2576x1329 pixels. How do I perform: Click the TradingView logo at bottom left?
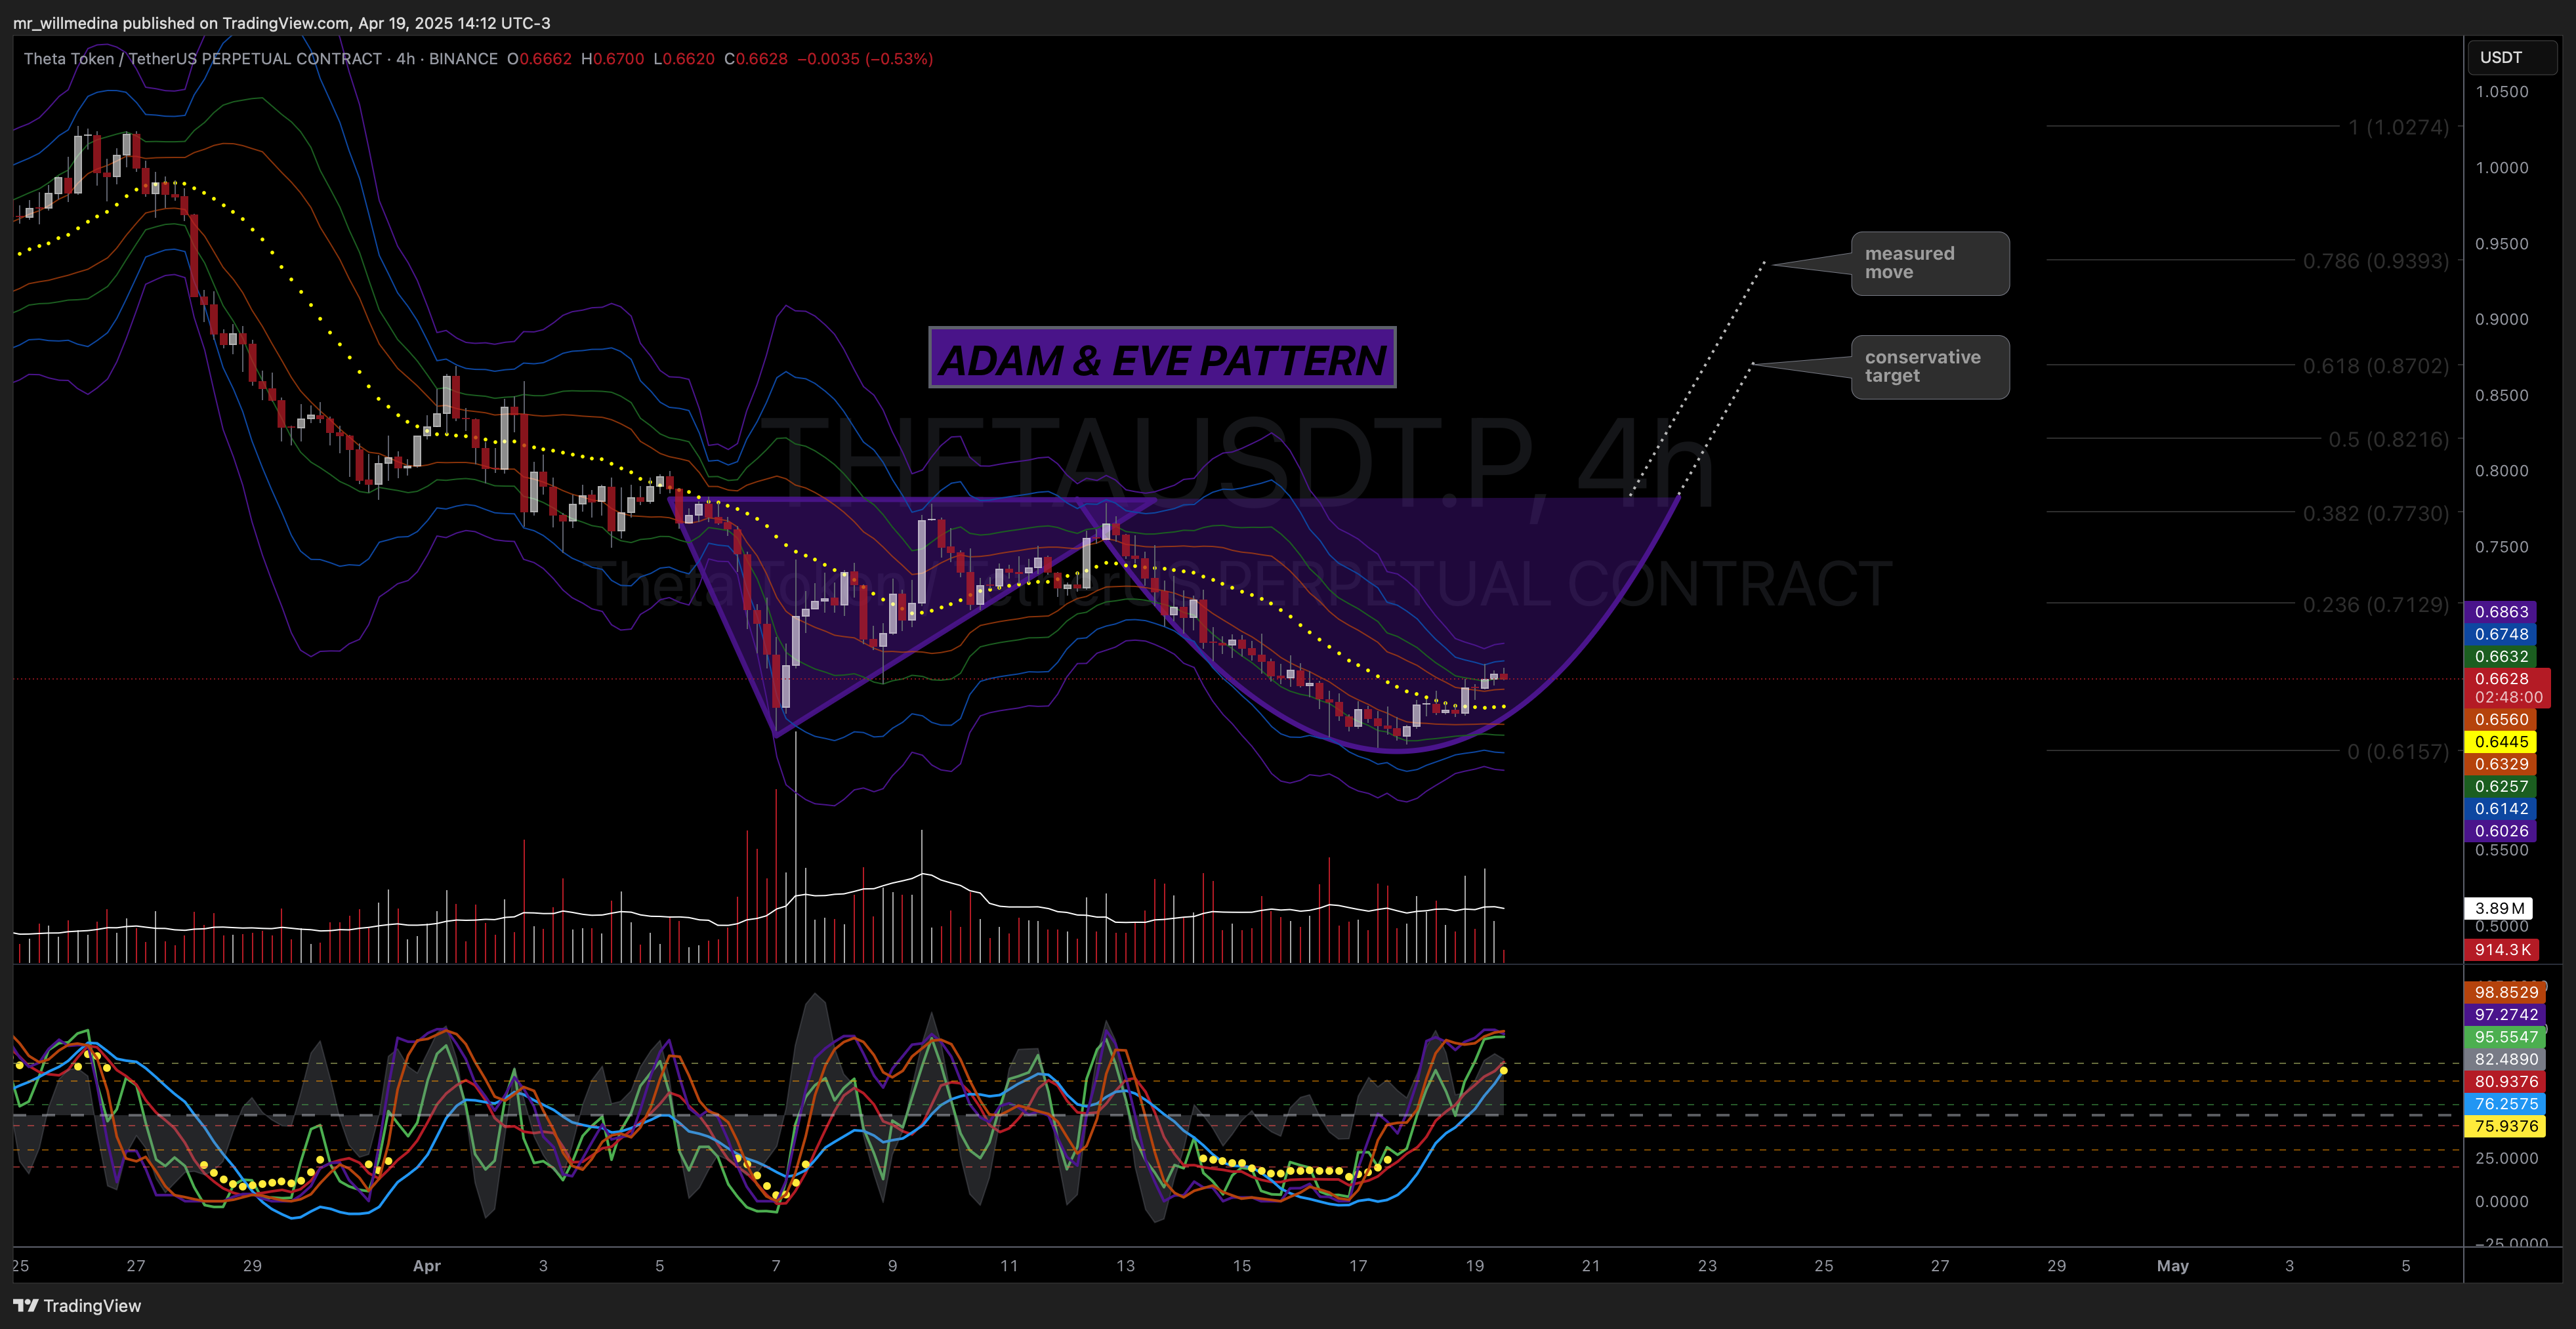77,1305
